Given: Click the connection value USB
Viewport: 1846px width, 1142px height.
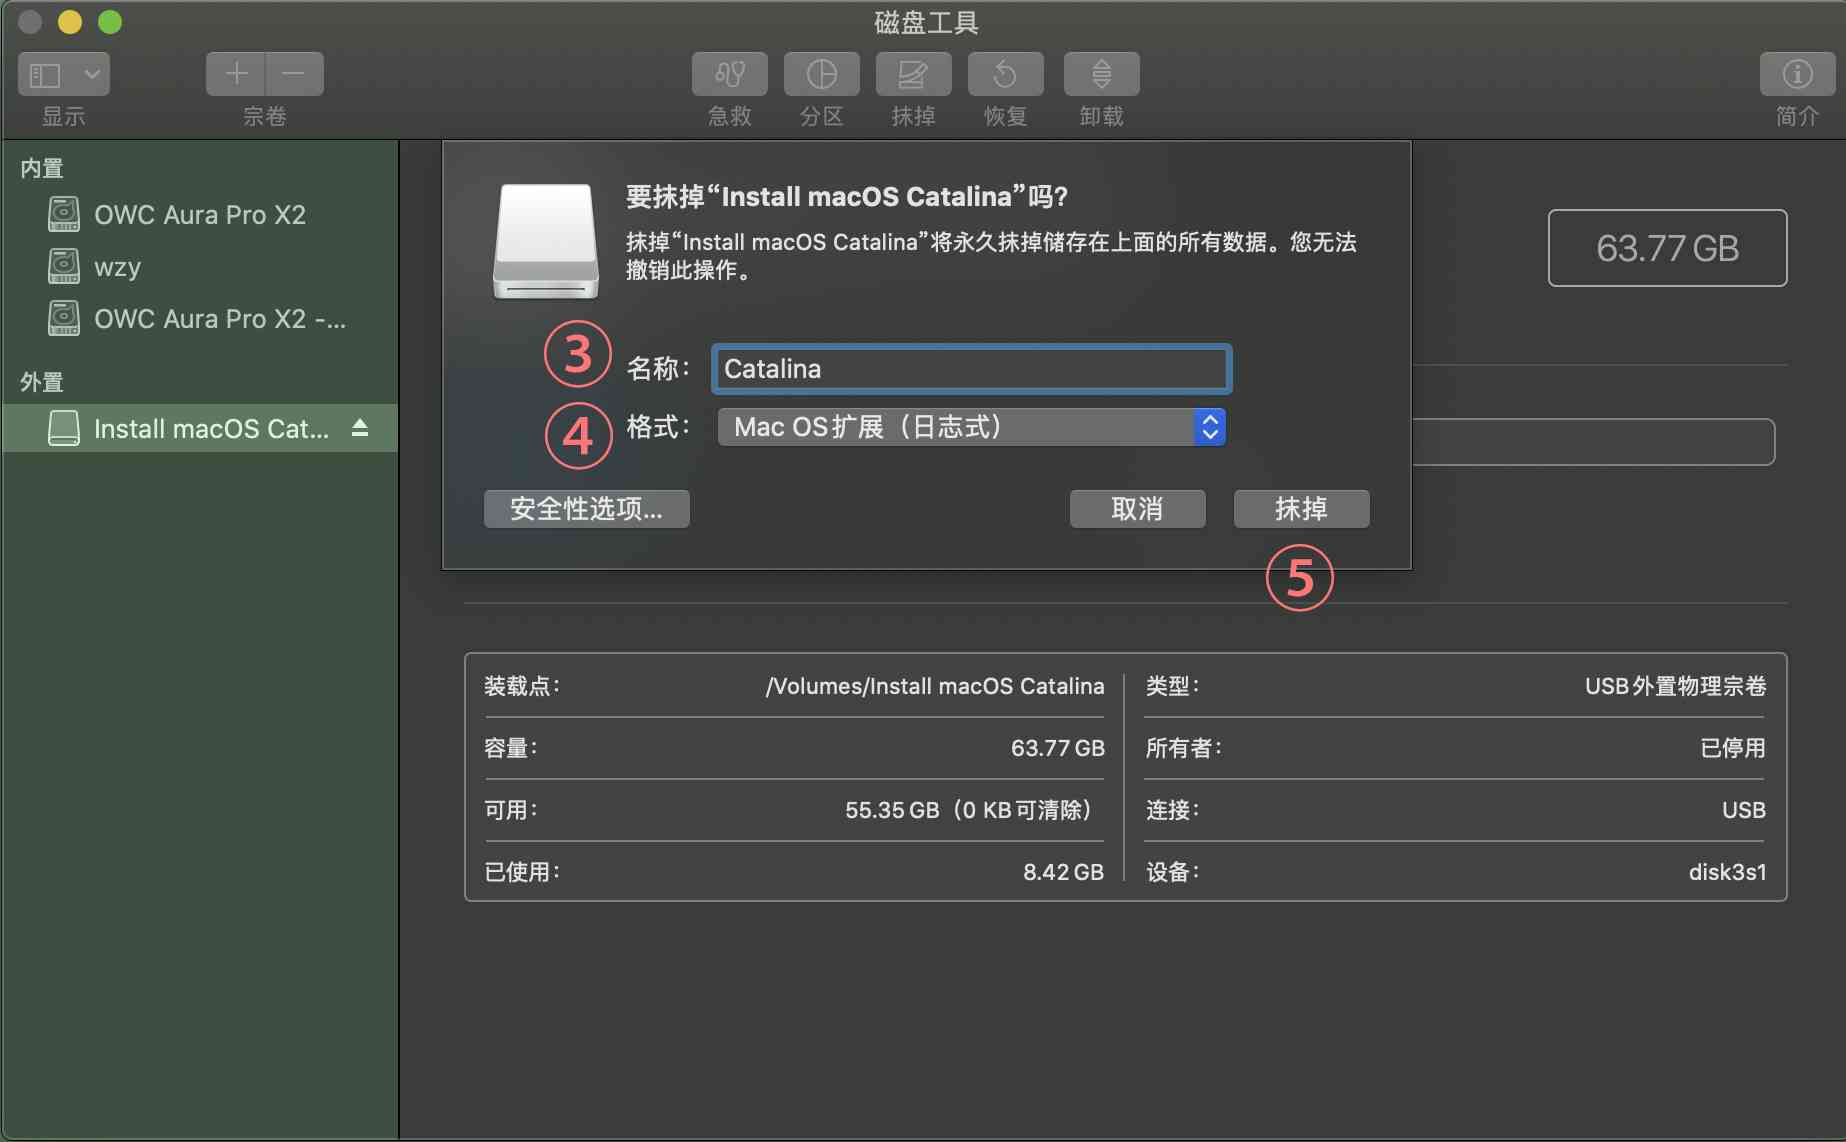Looking at the screenshot, I should (x=1743, y=810).
